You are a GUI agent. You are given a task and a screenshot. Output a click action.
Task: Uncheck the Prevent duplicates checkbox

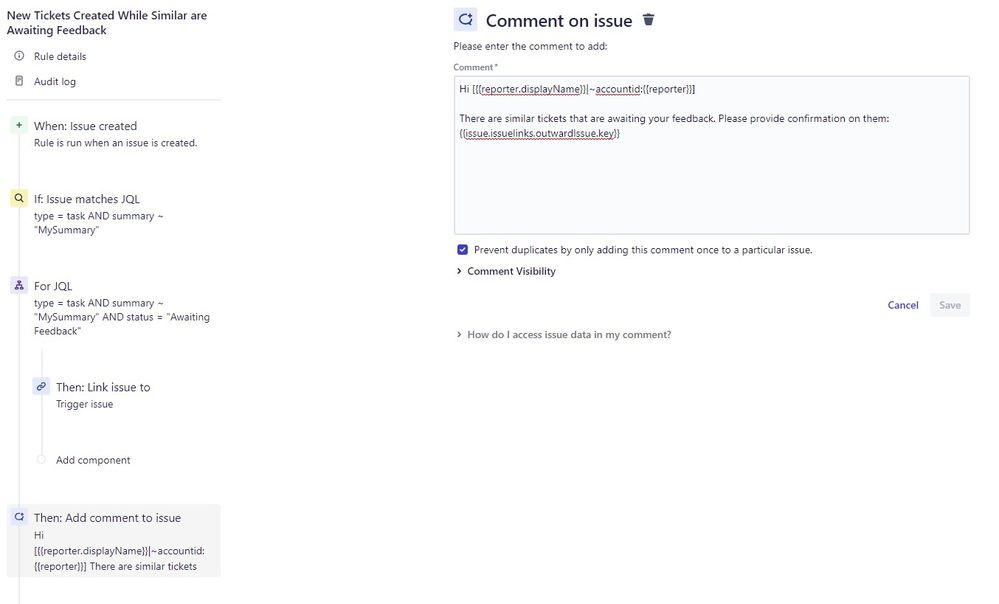coord(463,250)
